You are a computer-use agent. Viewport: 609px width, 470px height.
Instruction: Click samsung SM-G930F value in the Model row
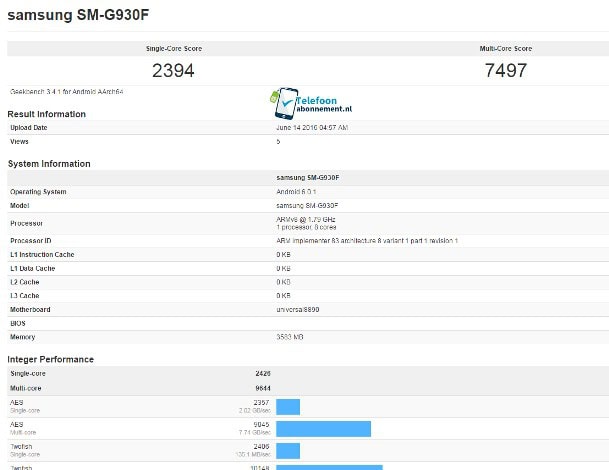[307, 205]
